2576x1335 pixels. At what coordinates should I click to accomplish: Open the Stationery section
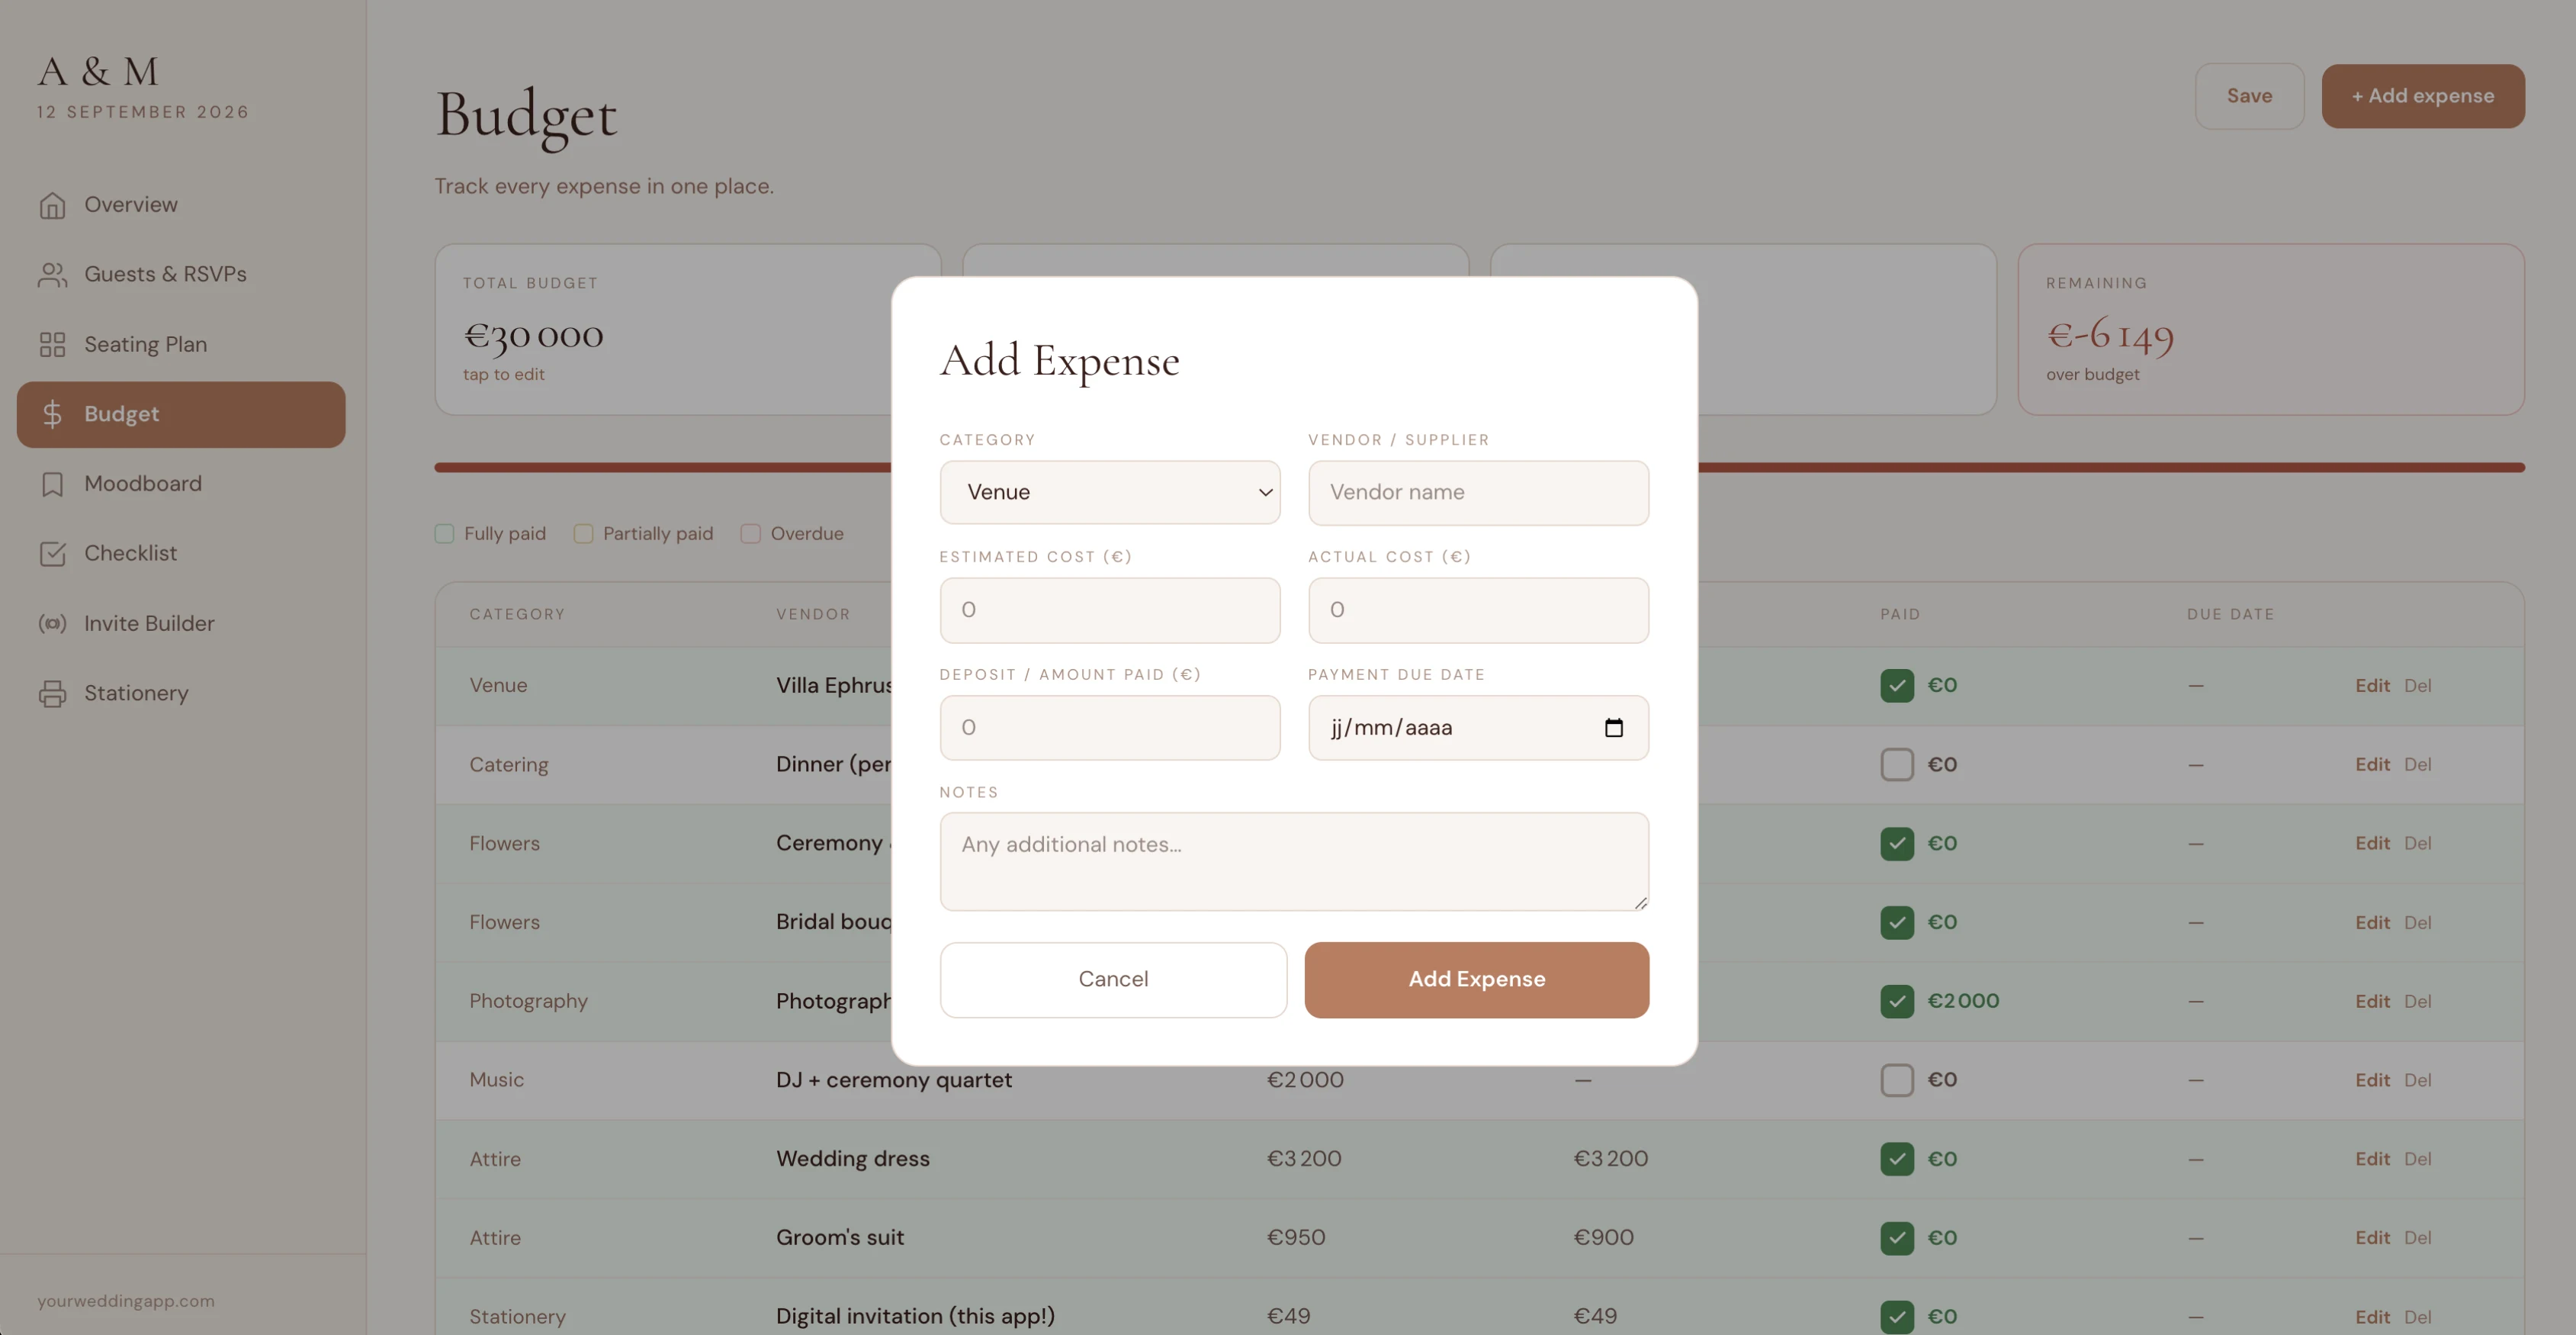[181, 693]
